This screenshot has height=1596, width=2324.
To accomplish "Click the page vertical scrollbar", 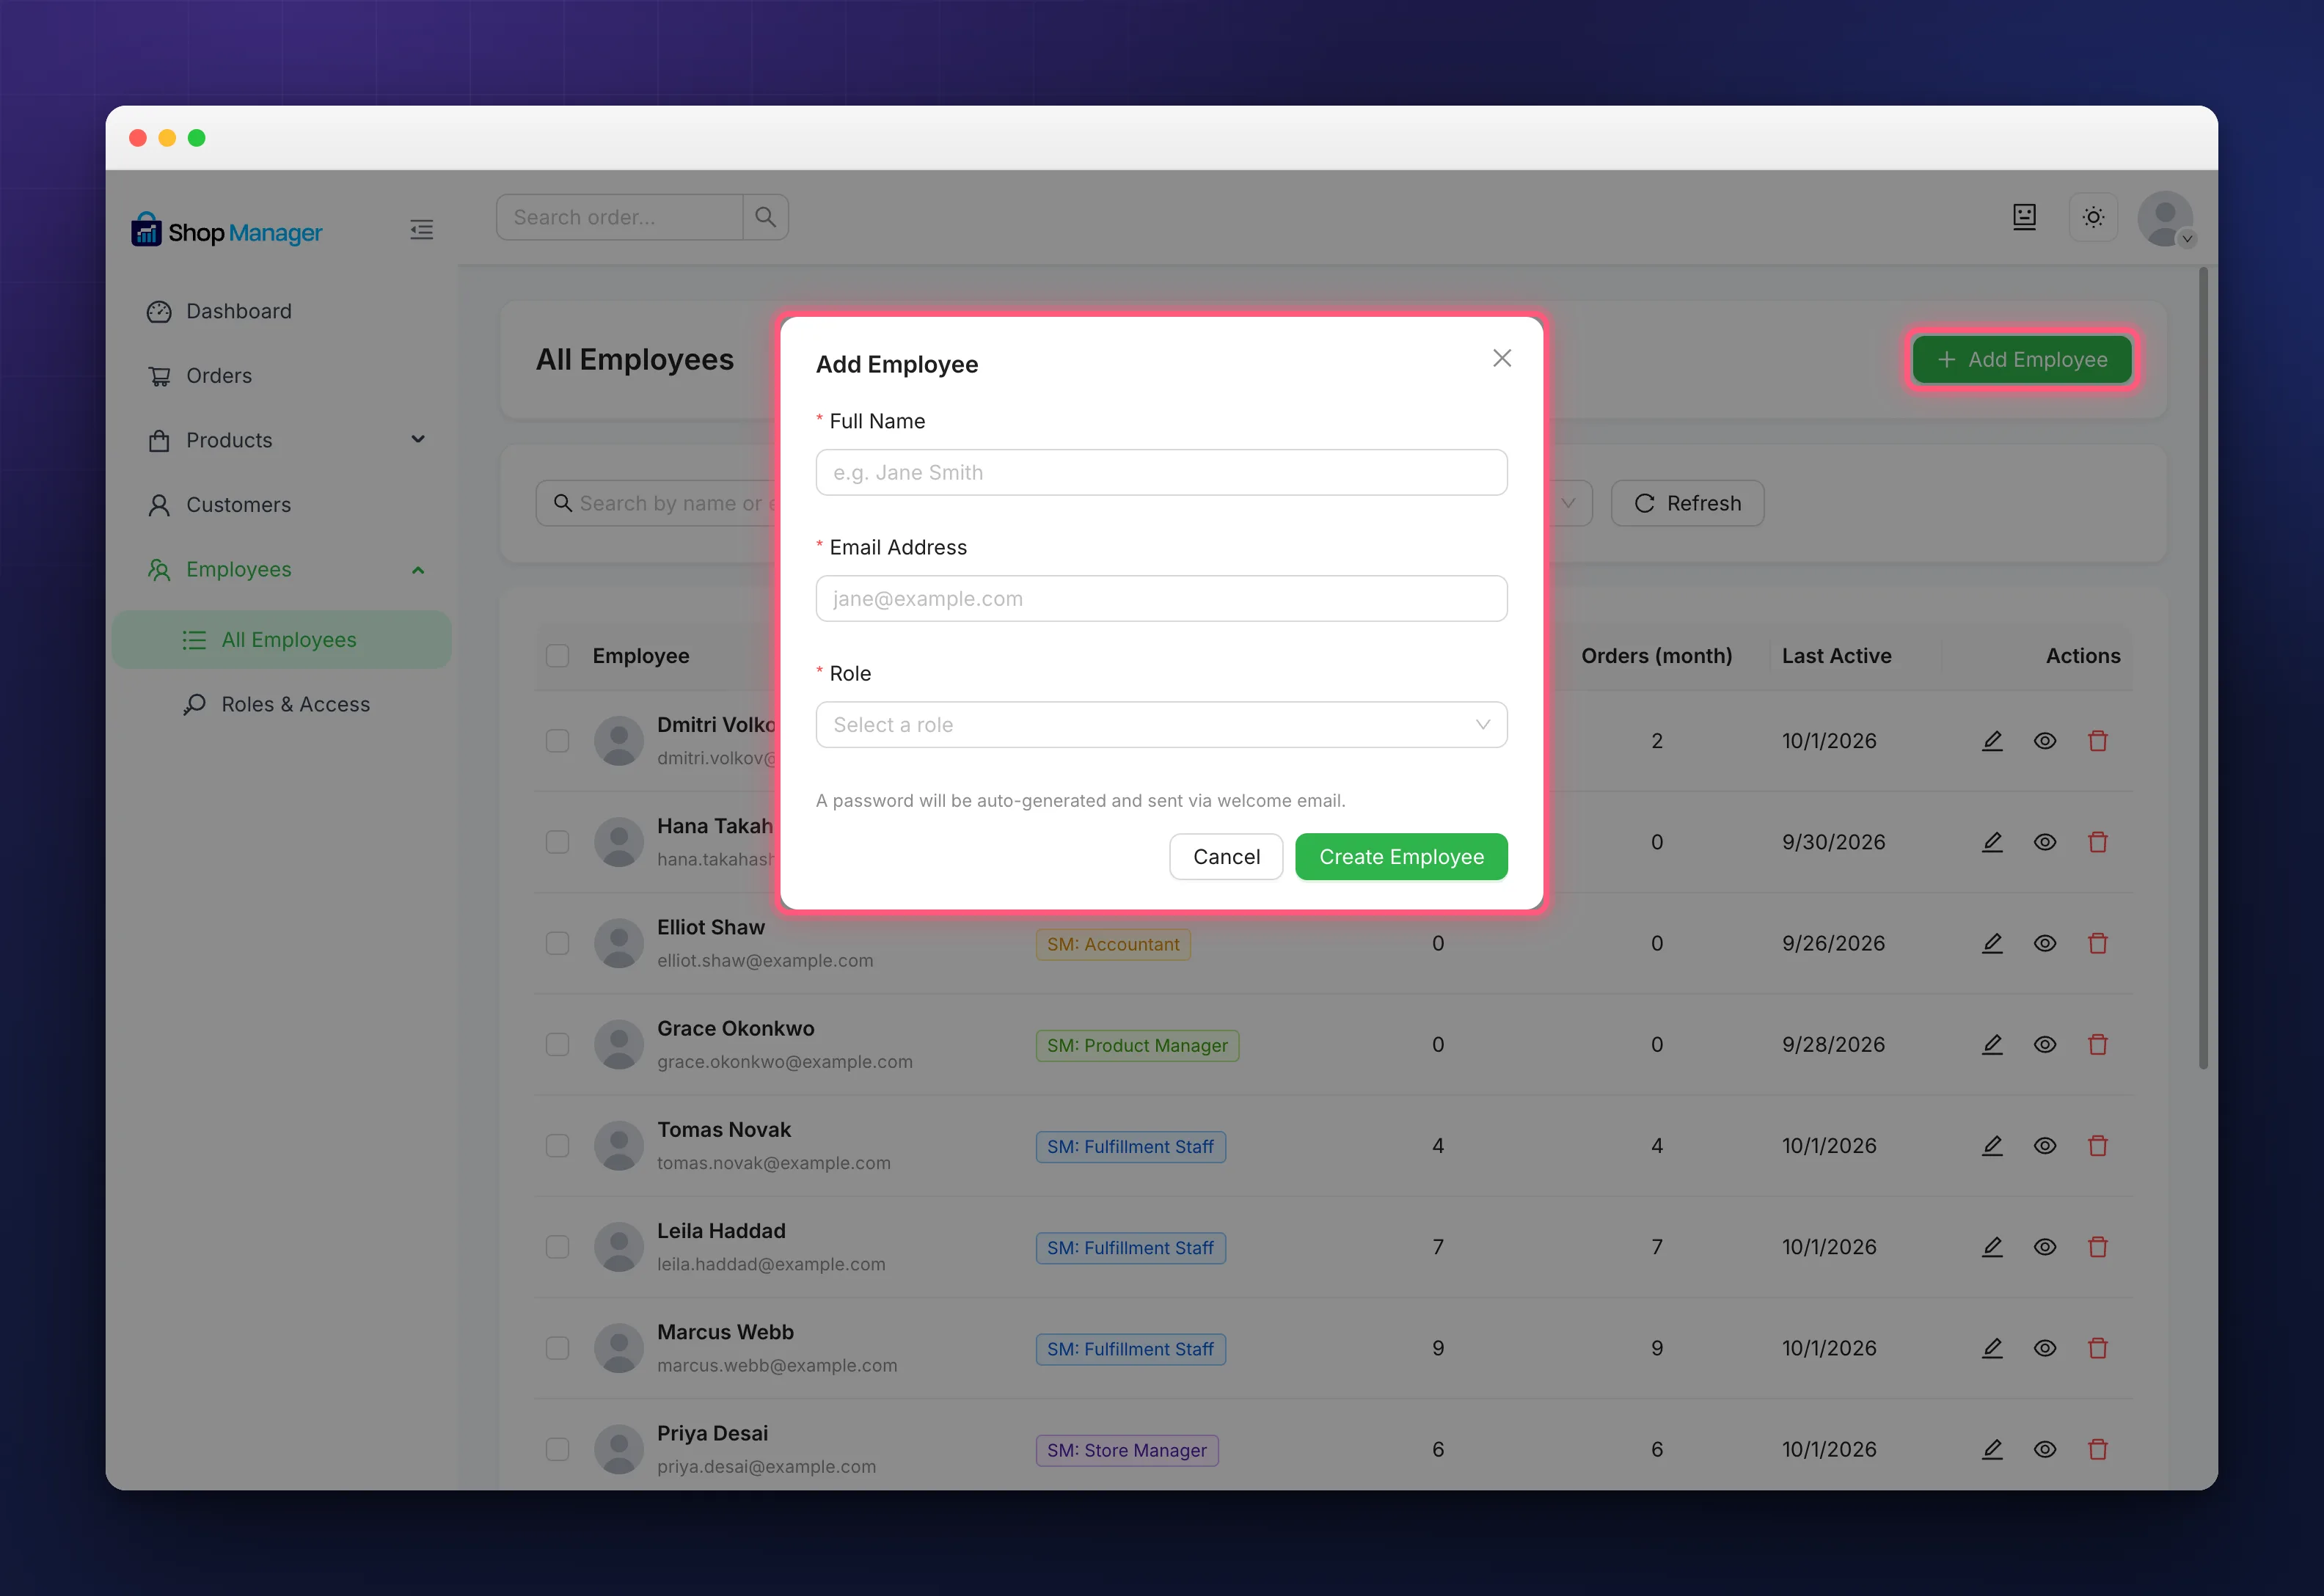I will click(2203, 668).
